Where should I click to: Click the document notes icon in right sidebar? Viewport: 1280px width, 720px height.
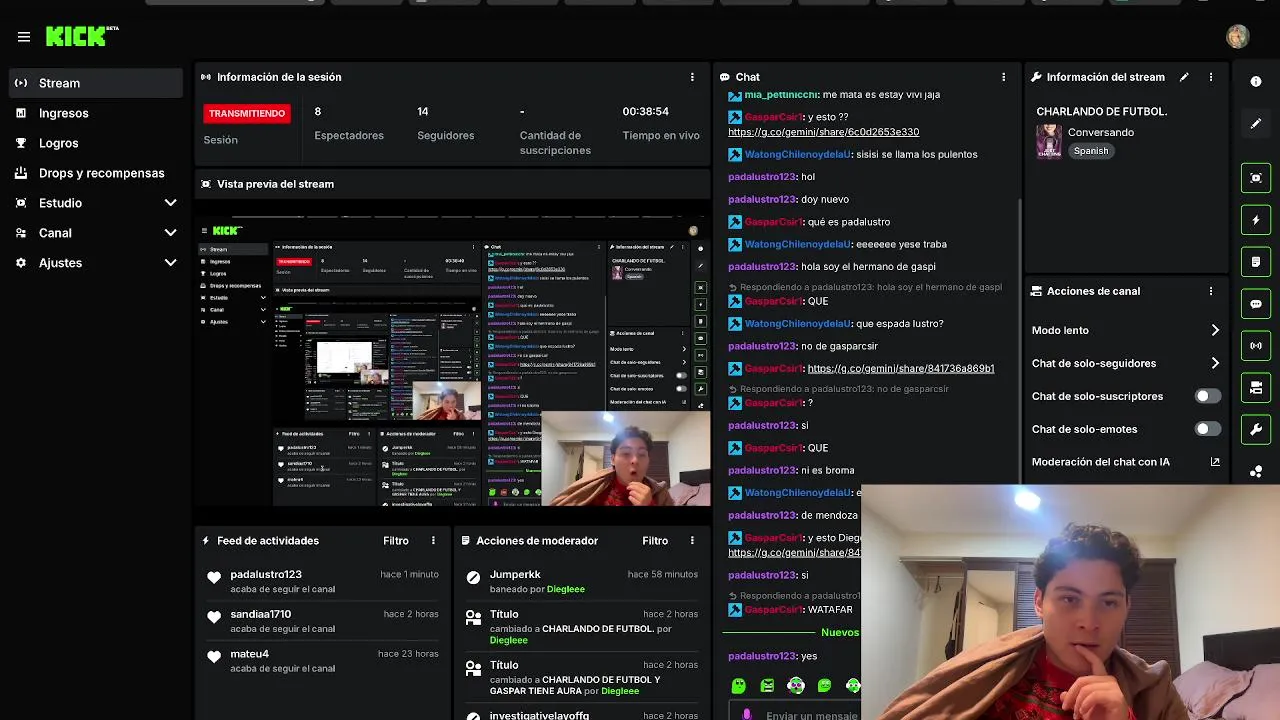(1256, 262)
